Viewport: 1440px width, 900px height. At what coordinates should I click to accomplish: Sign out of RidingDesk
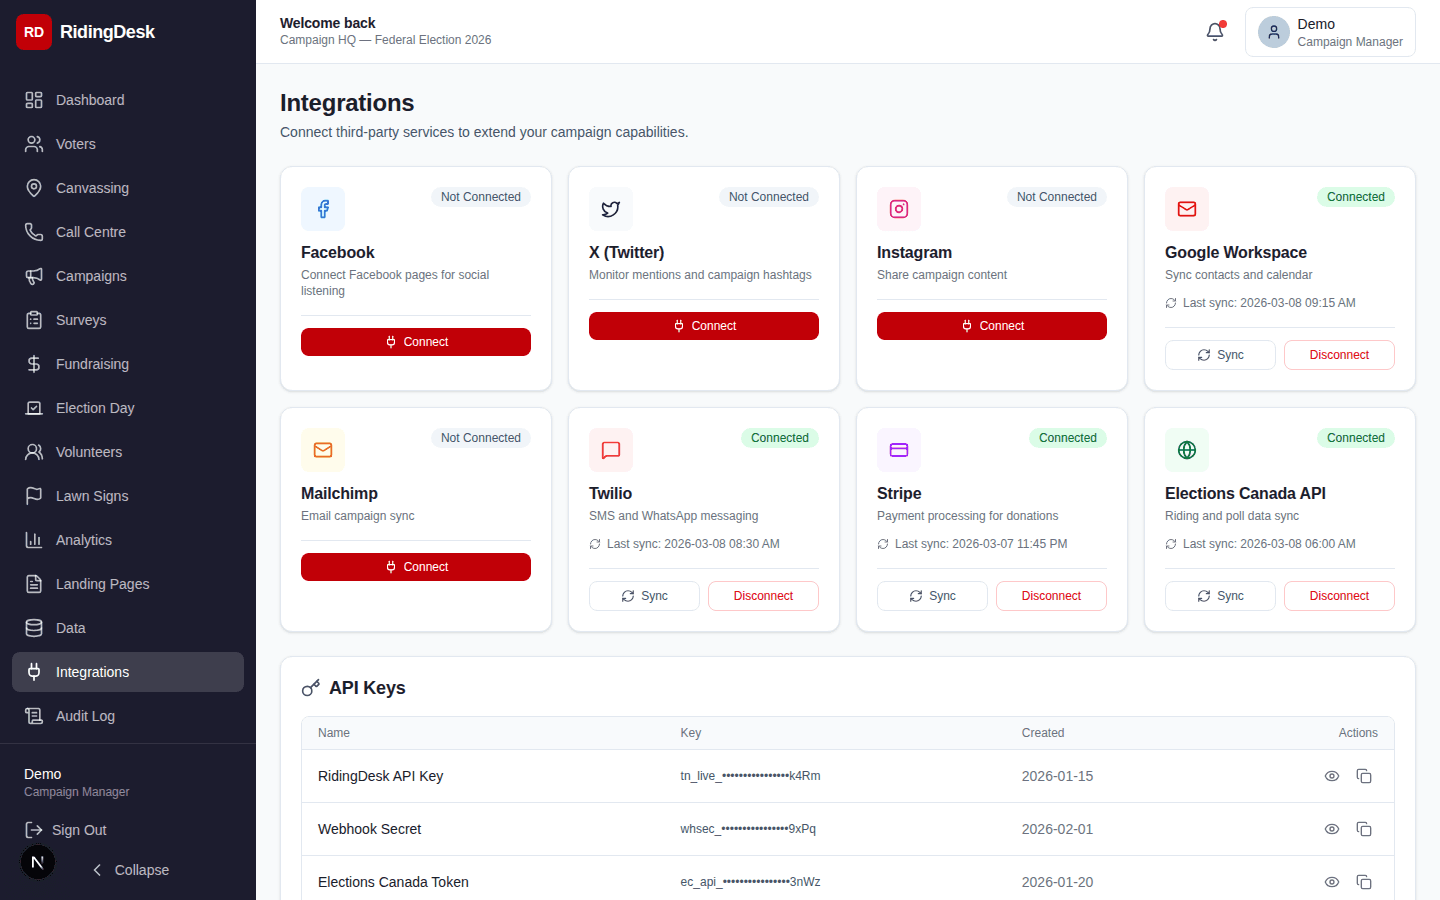click(76, 830)
